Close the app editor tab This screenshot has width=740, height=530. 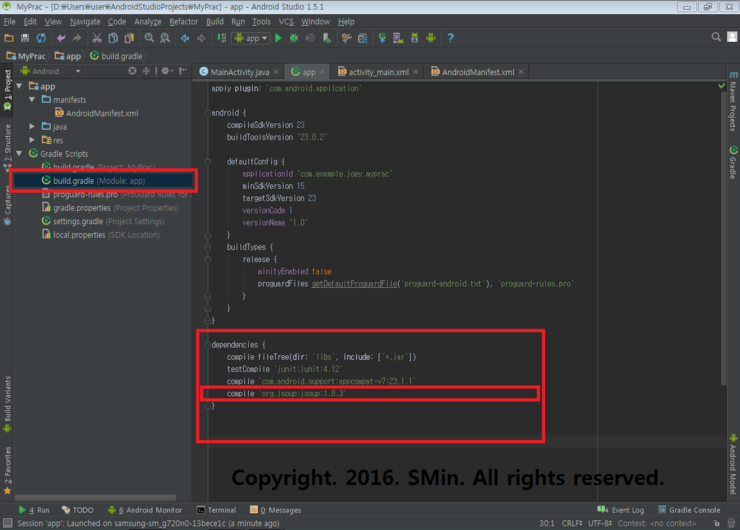322,72
